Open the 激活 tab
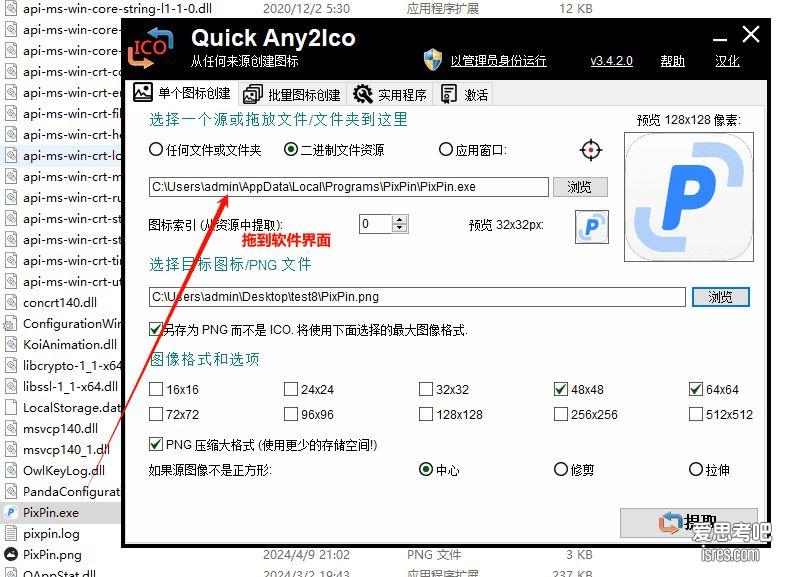Screen dimensions: 786x577 point(464,94)
